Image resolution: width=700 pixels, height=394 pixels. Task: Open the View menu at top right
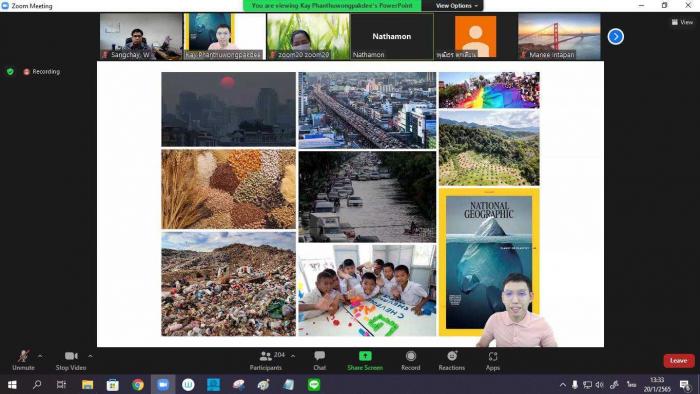[x=682, y=22]
